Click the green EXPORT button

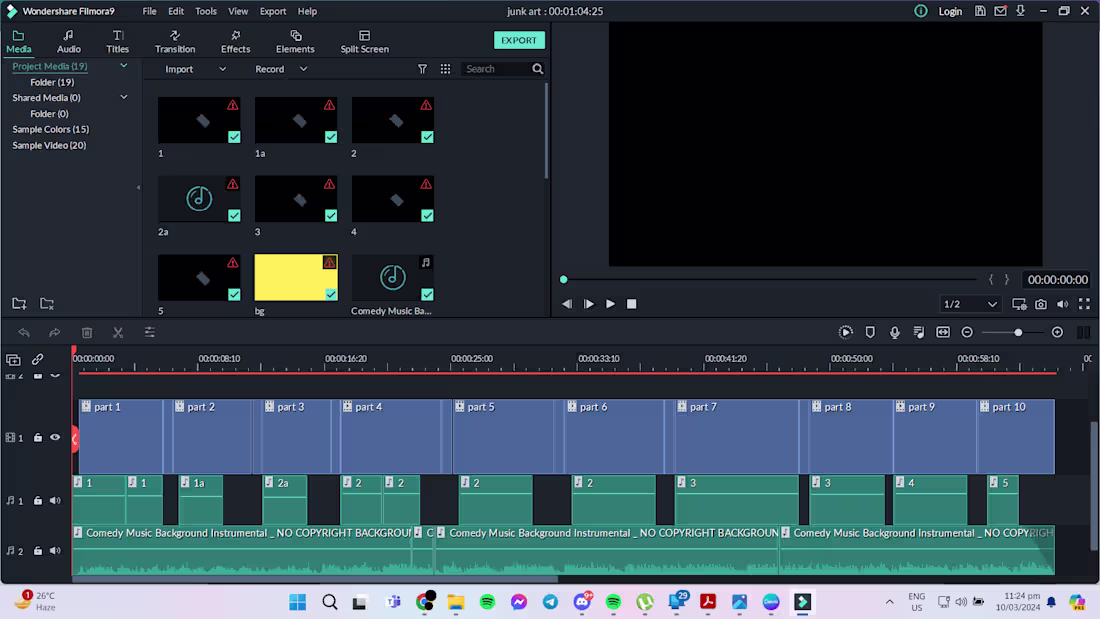[519, 40]
